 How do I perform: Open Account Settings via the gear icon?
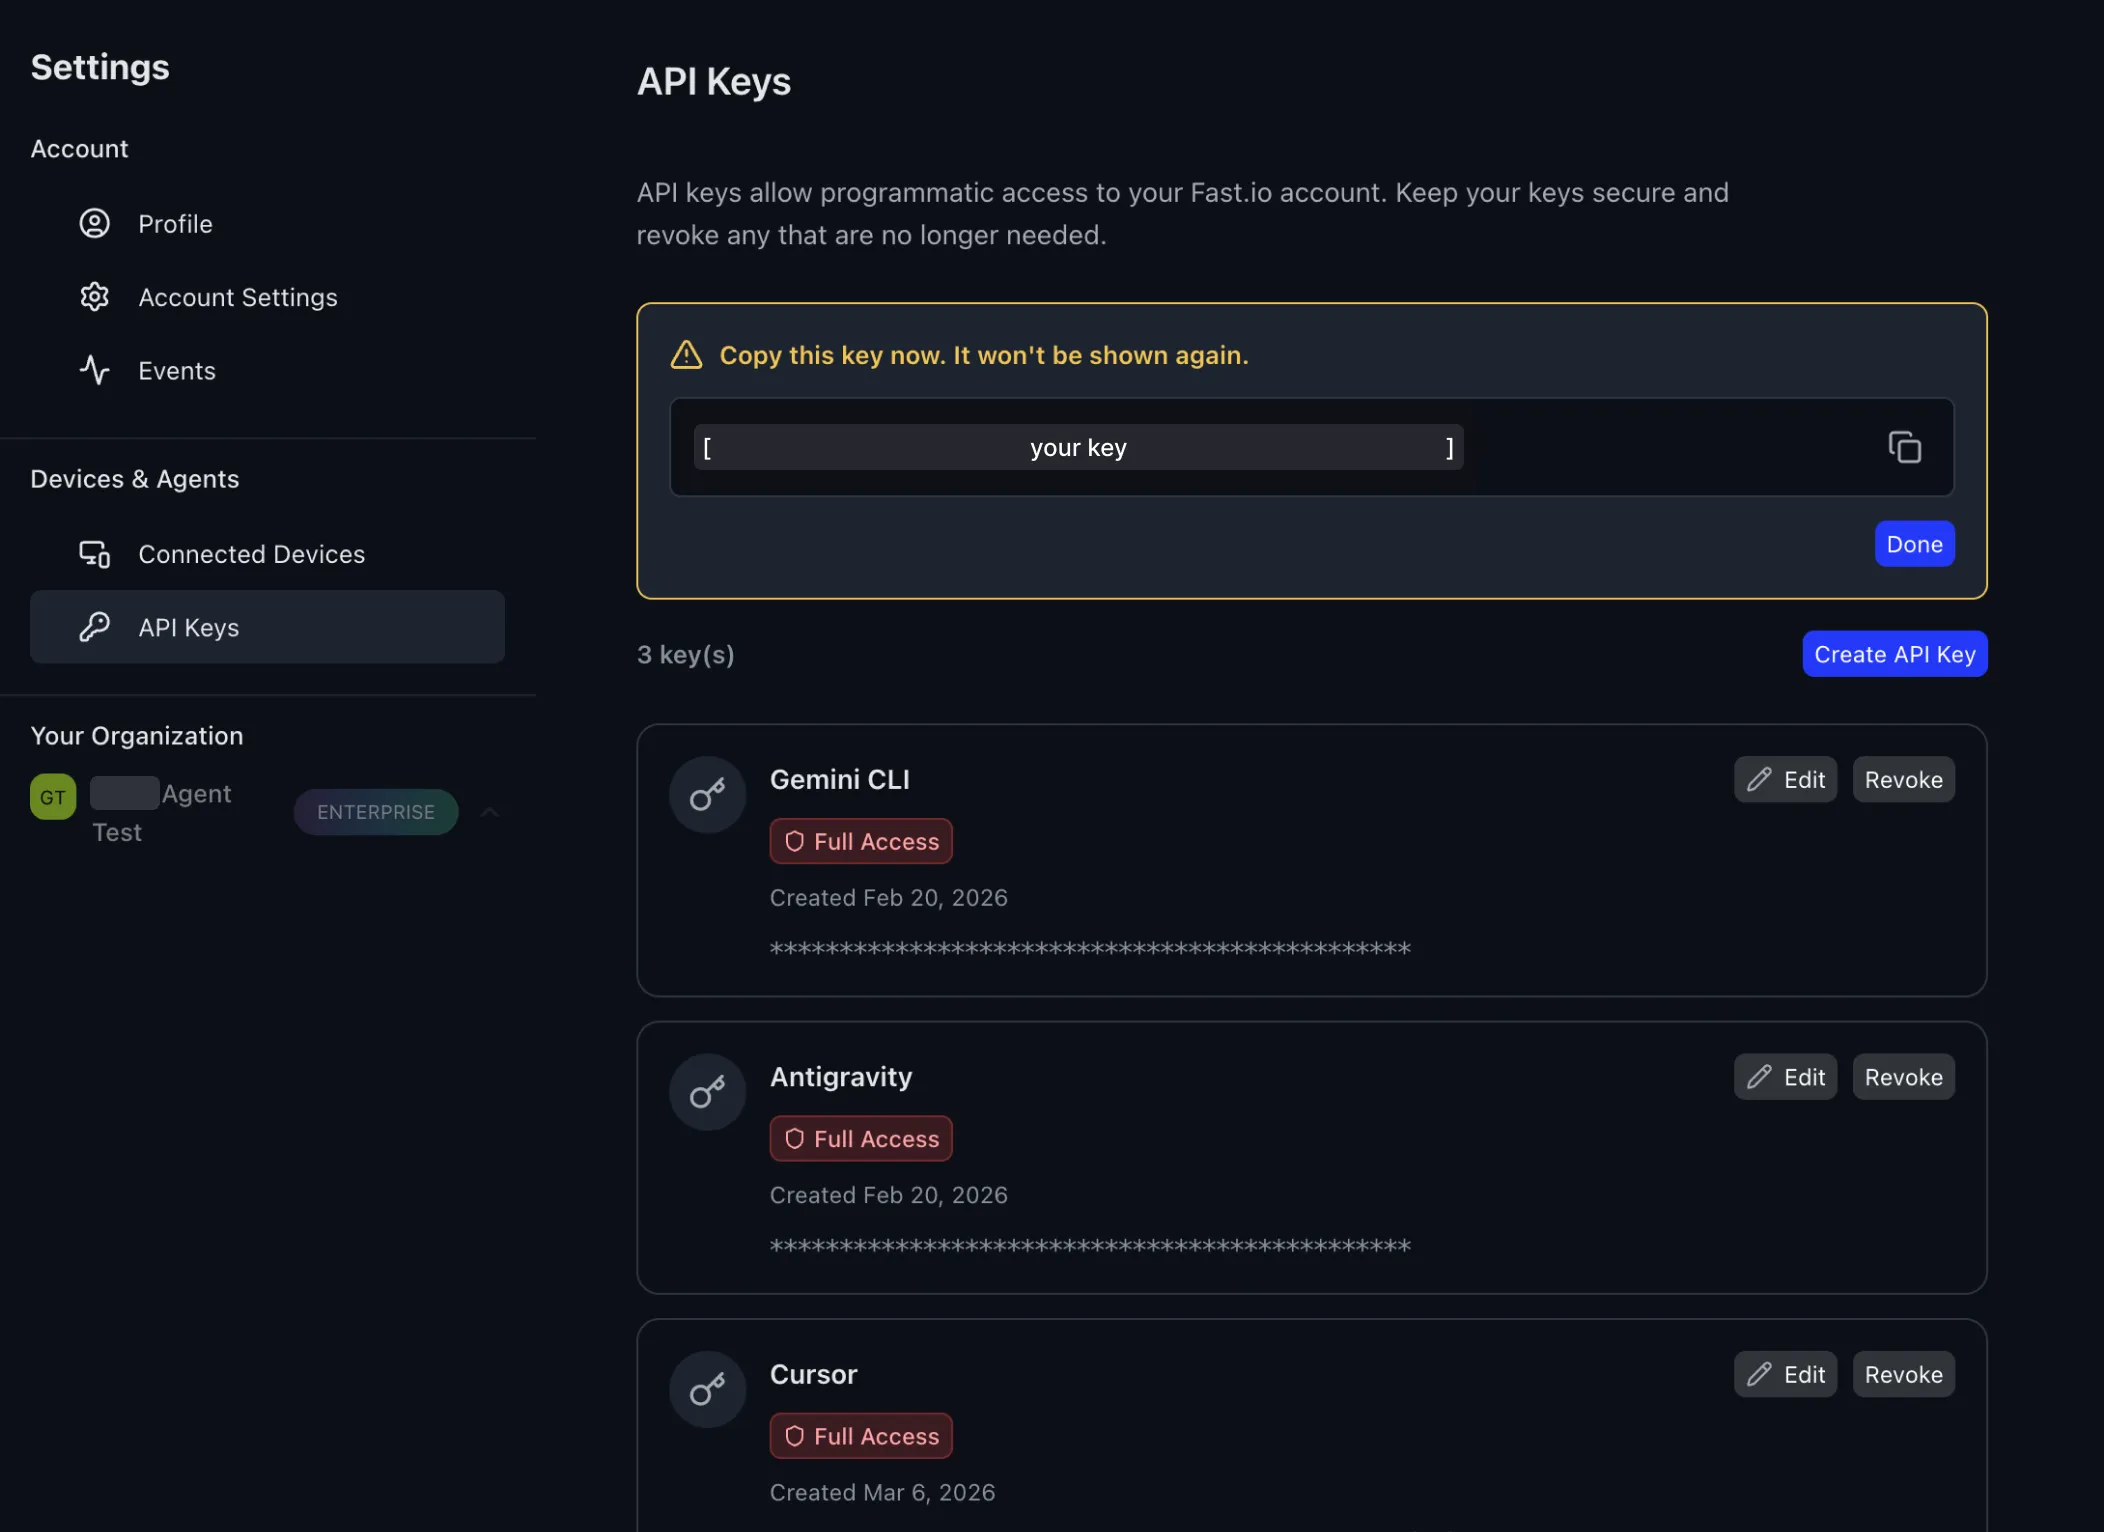pyautogui.click(x=94, y=296)
